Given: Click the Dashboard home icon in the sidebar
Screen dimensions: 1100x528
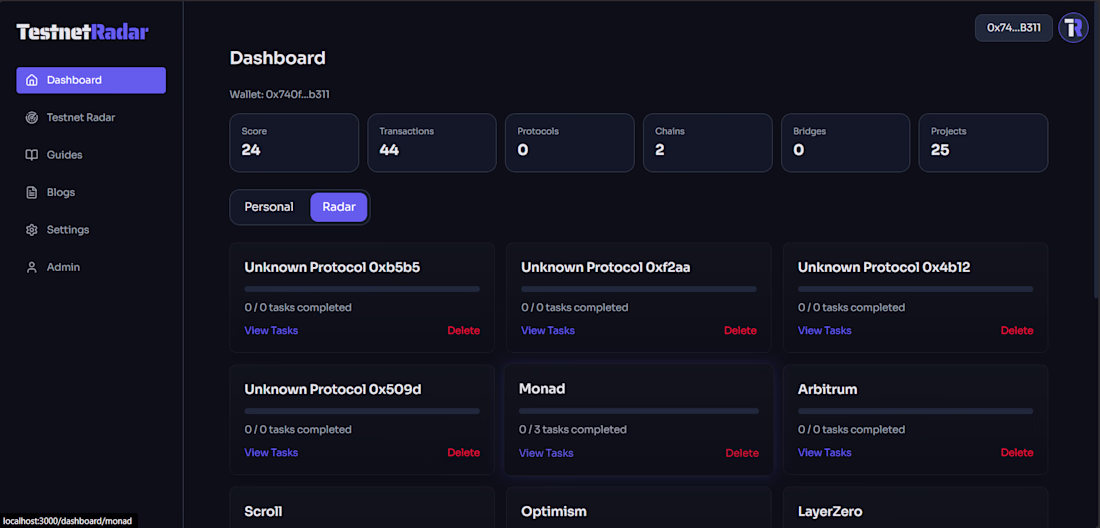Looking at the screenshot, I should (x=32, y=80).
